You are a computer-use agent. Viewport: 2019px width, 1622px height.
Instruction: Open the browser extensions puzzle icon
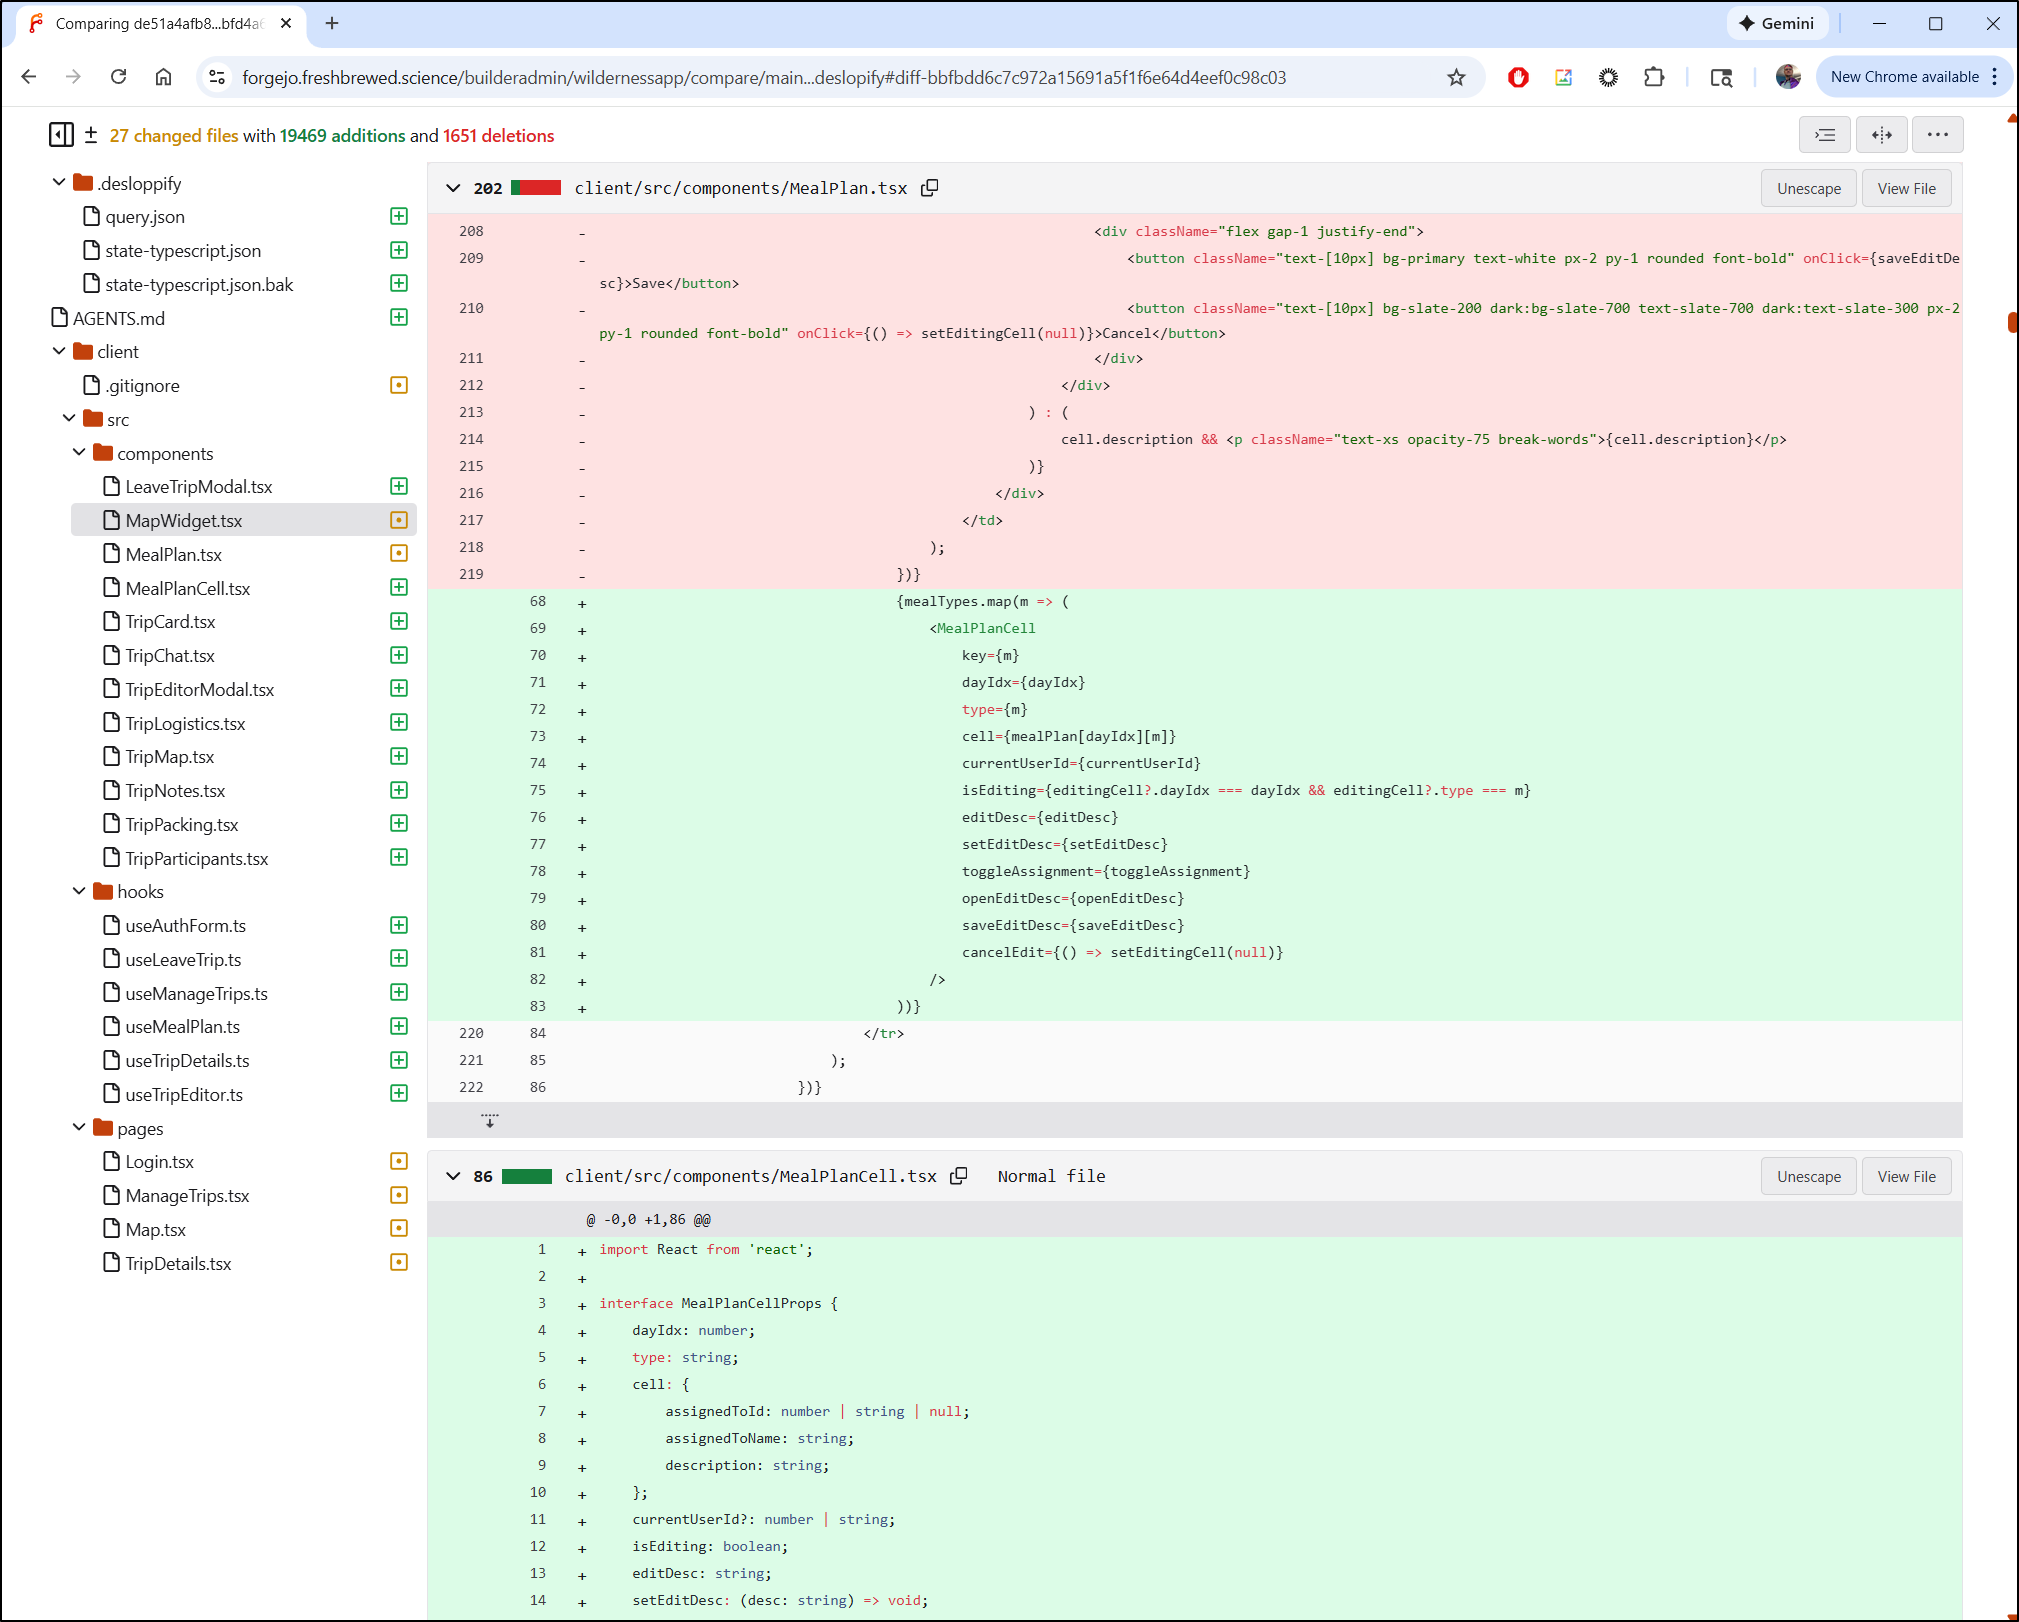click(1653, 77)
